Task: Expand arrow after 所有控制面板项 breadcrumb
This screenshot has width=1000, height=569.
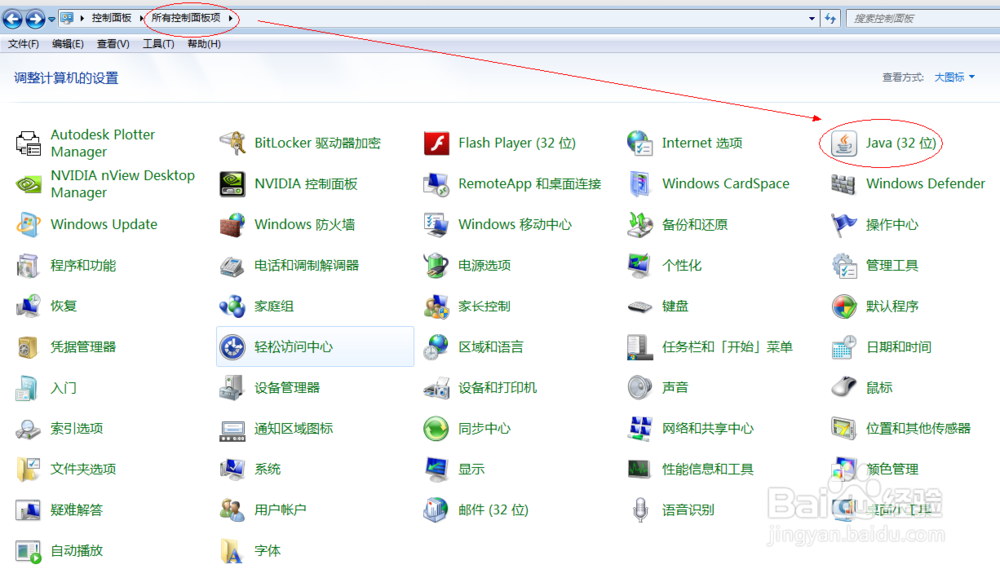Action: point(230,18)
